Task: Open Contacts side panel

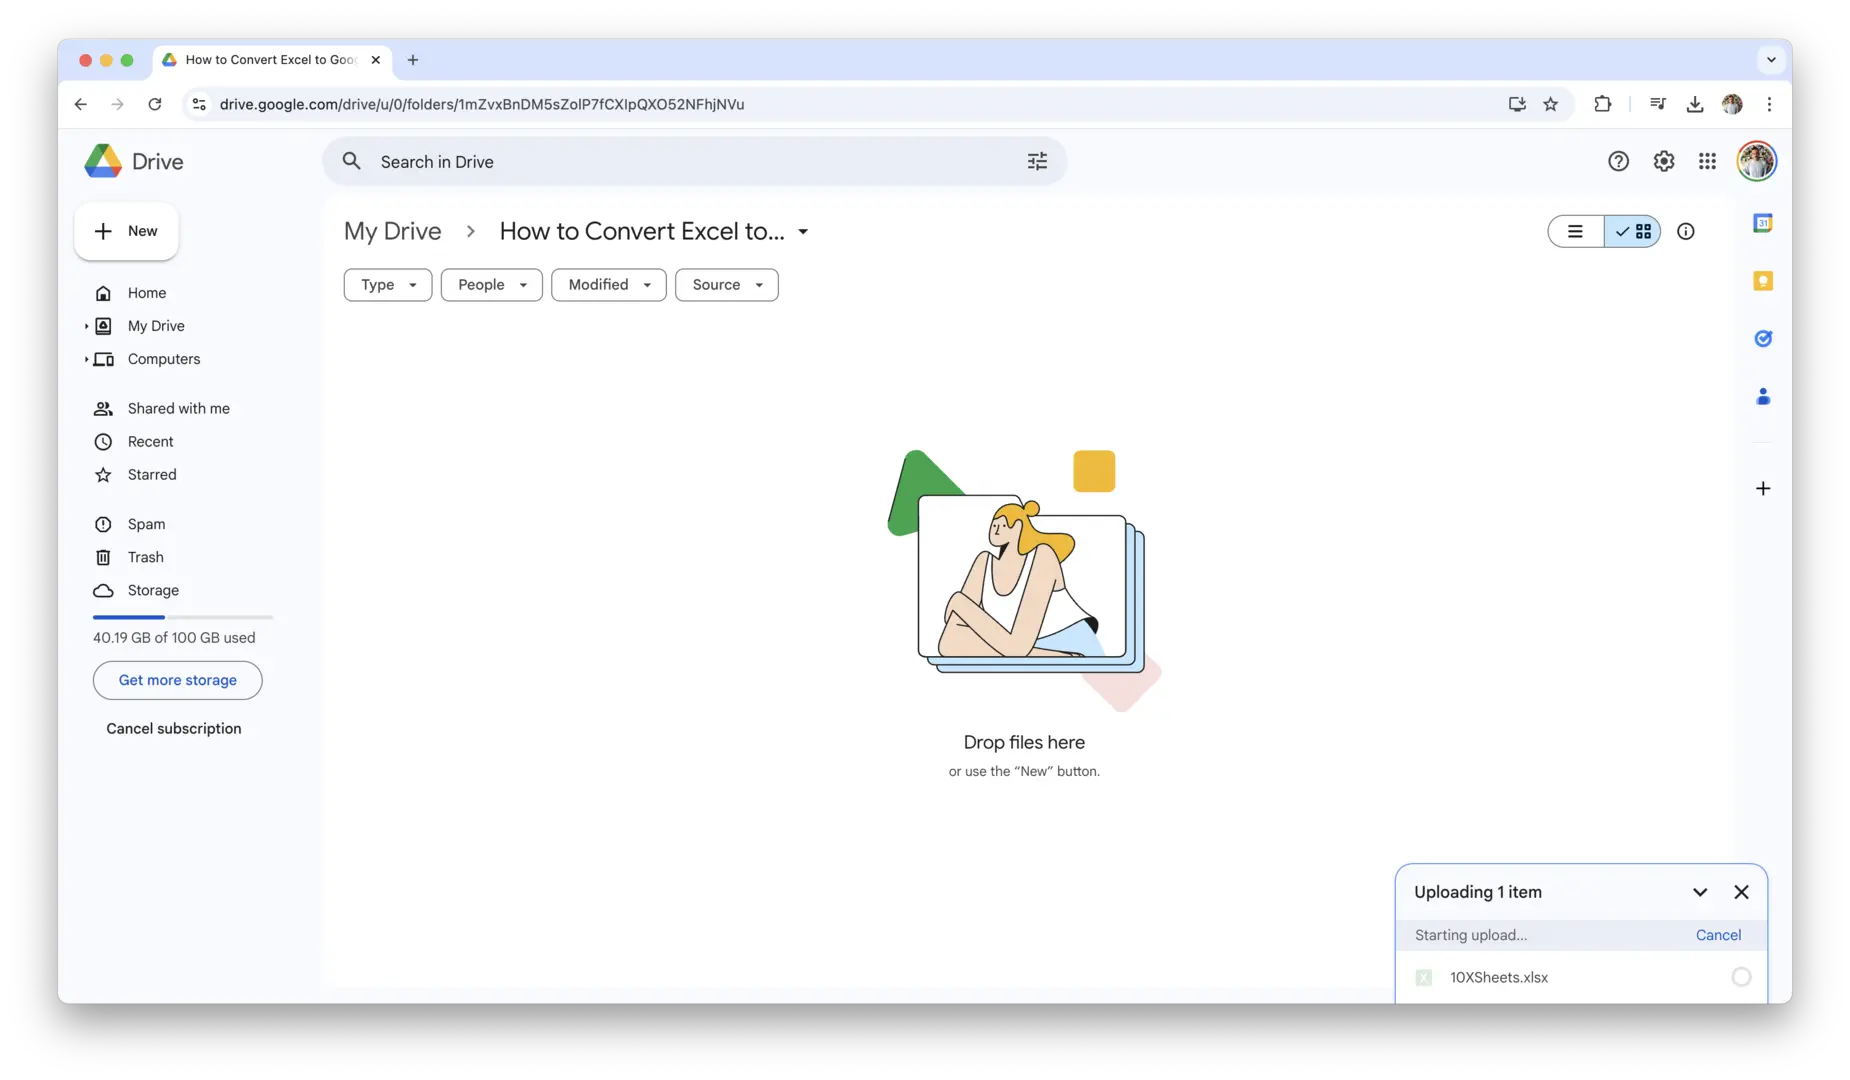Action: point(1762,397)
